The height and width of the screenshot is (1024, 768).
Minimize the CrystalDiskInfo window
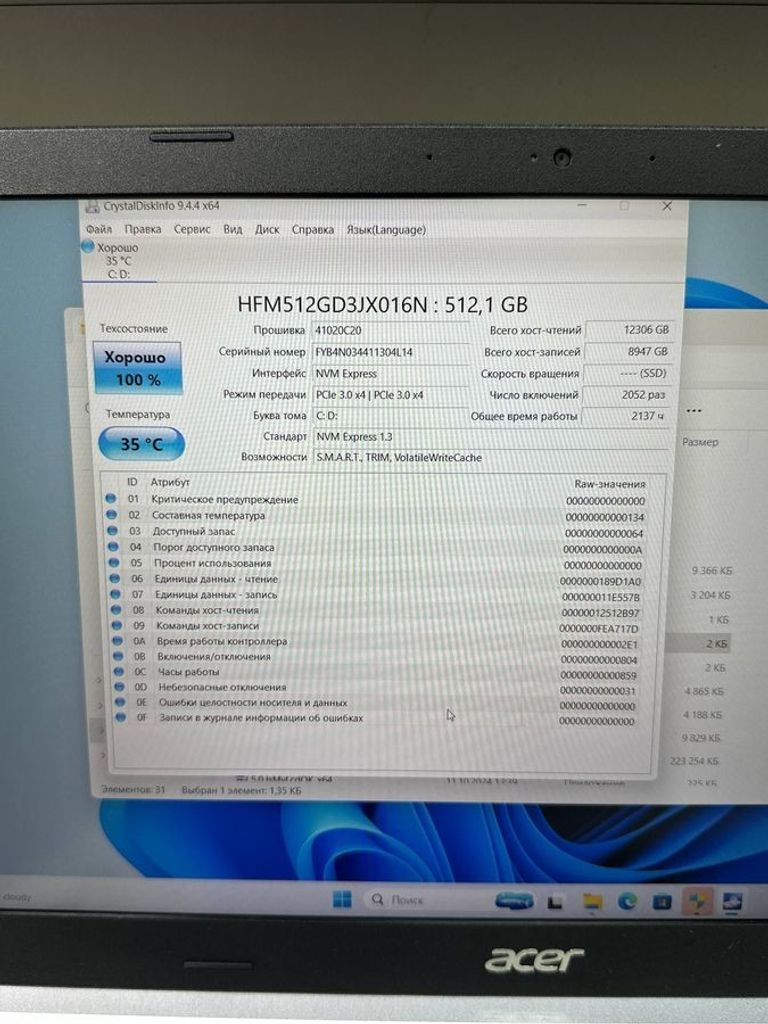click(583, 206)
